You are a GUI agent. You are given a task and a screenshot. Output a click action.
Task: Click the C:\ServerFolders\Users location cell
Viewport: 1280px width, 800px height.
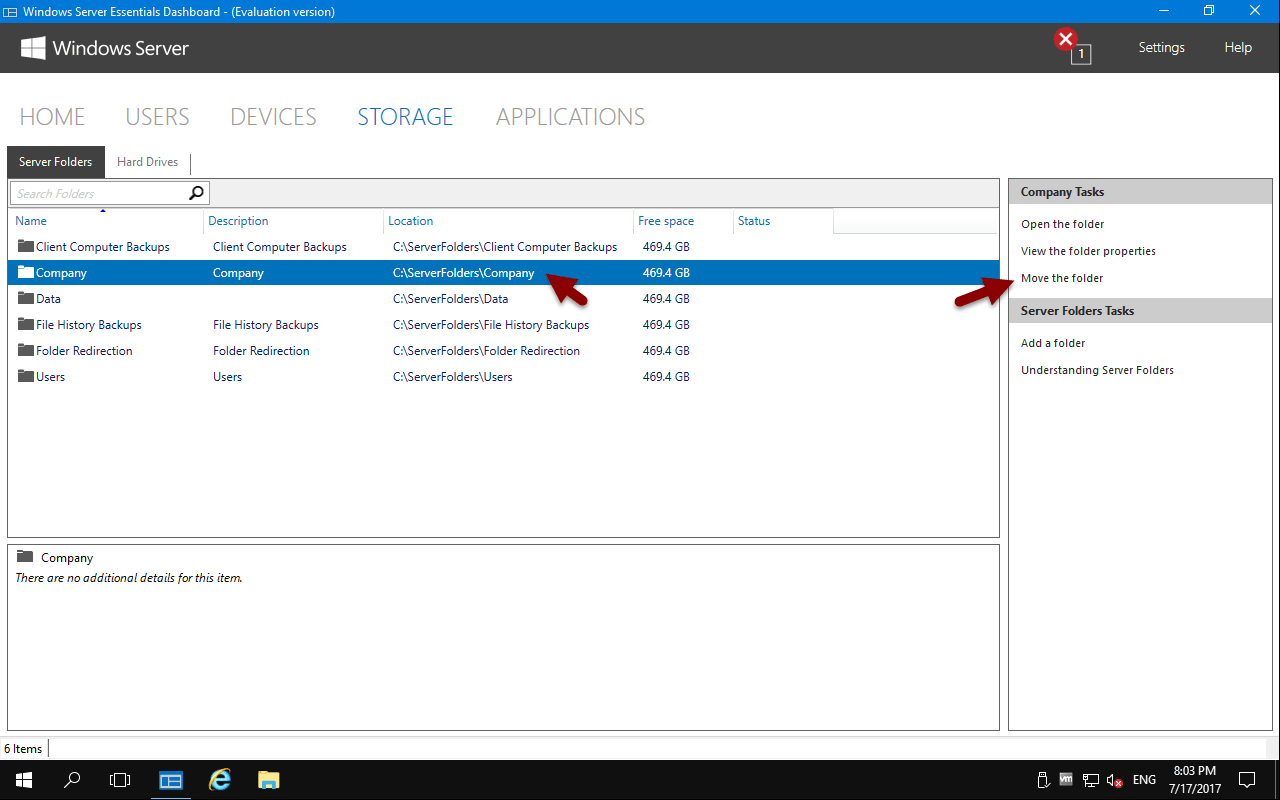coord(453,377)
